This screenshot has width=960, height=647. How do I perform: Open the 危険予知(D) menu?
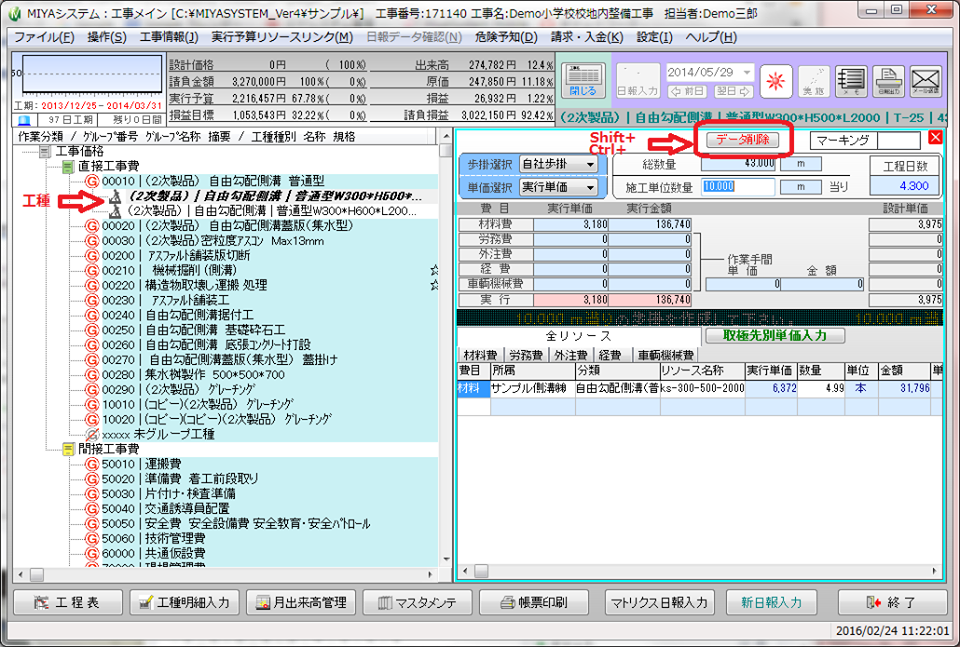(506, 37)
